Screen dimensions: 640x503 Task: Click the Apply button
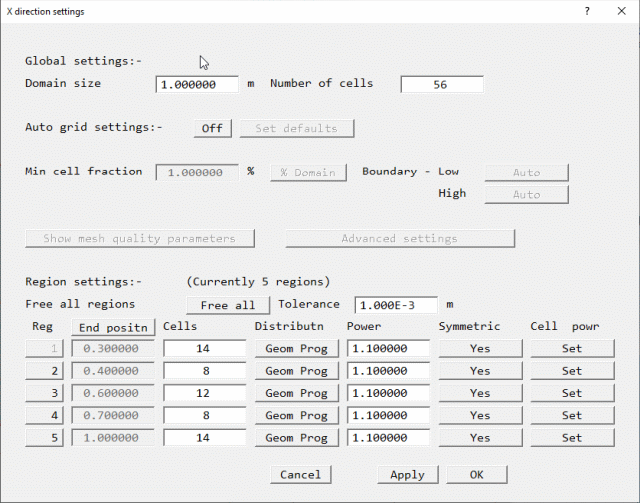point(407,474)
